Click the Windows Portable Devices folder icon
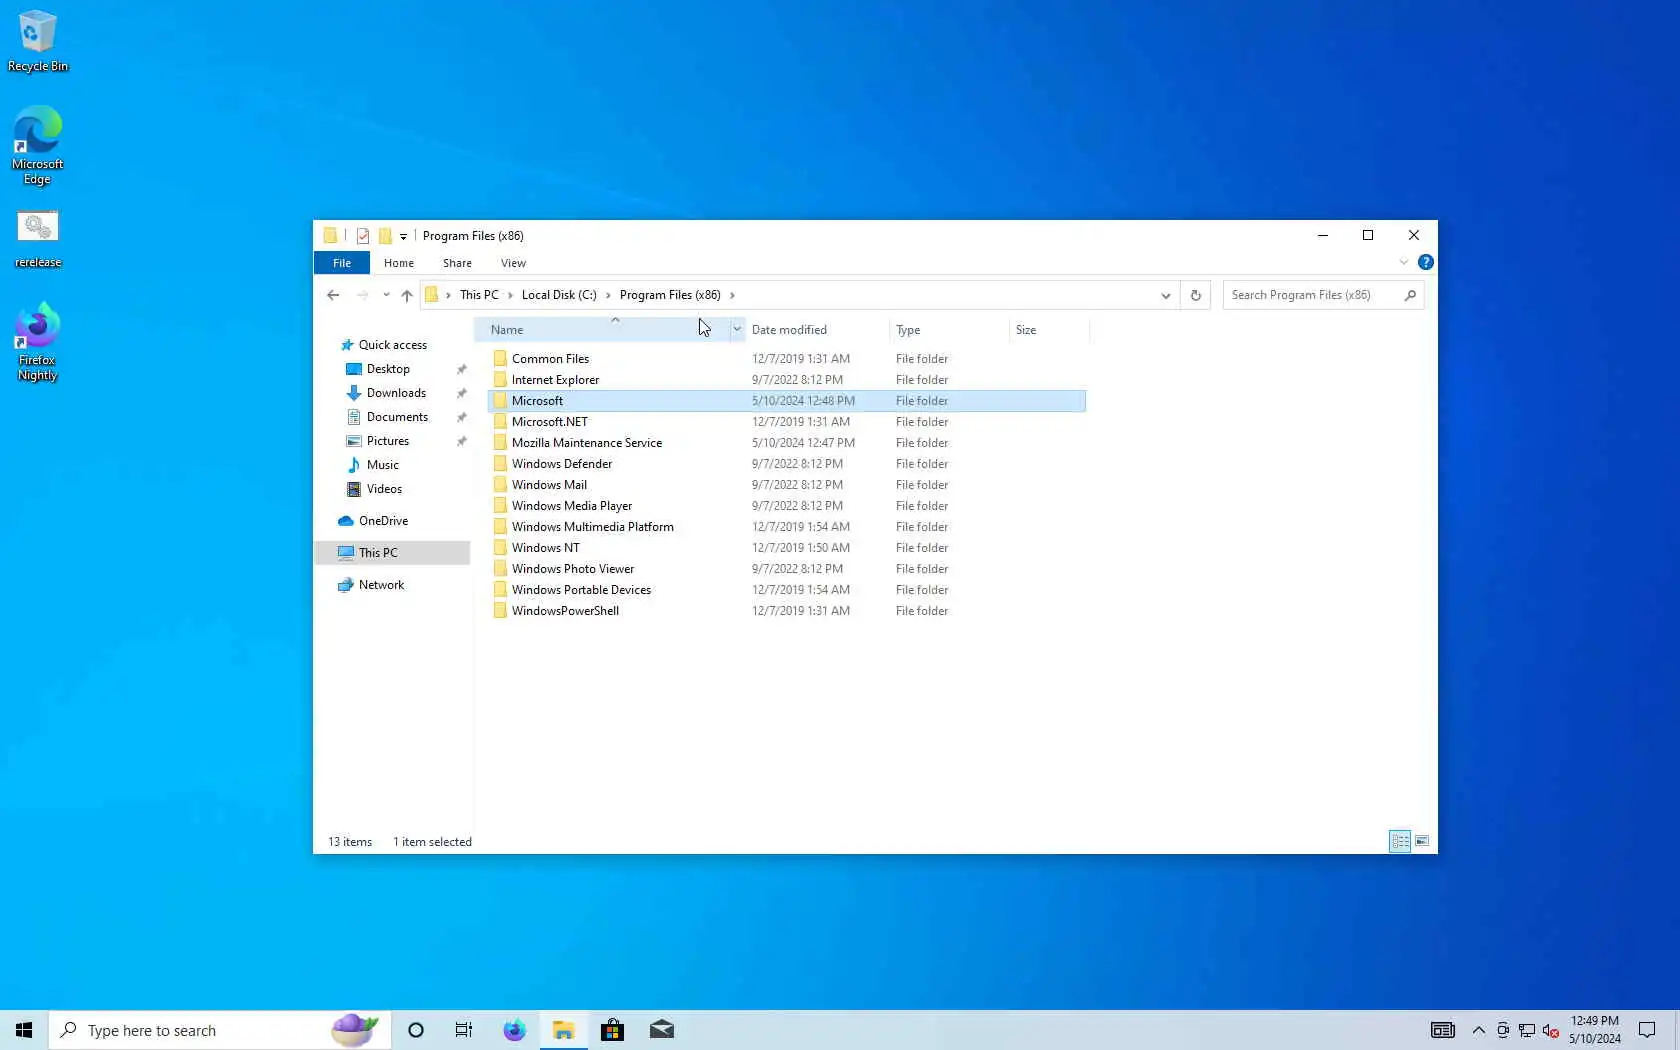 [500, 590]
